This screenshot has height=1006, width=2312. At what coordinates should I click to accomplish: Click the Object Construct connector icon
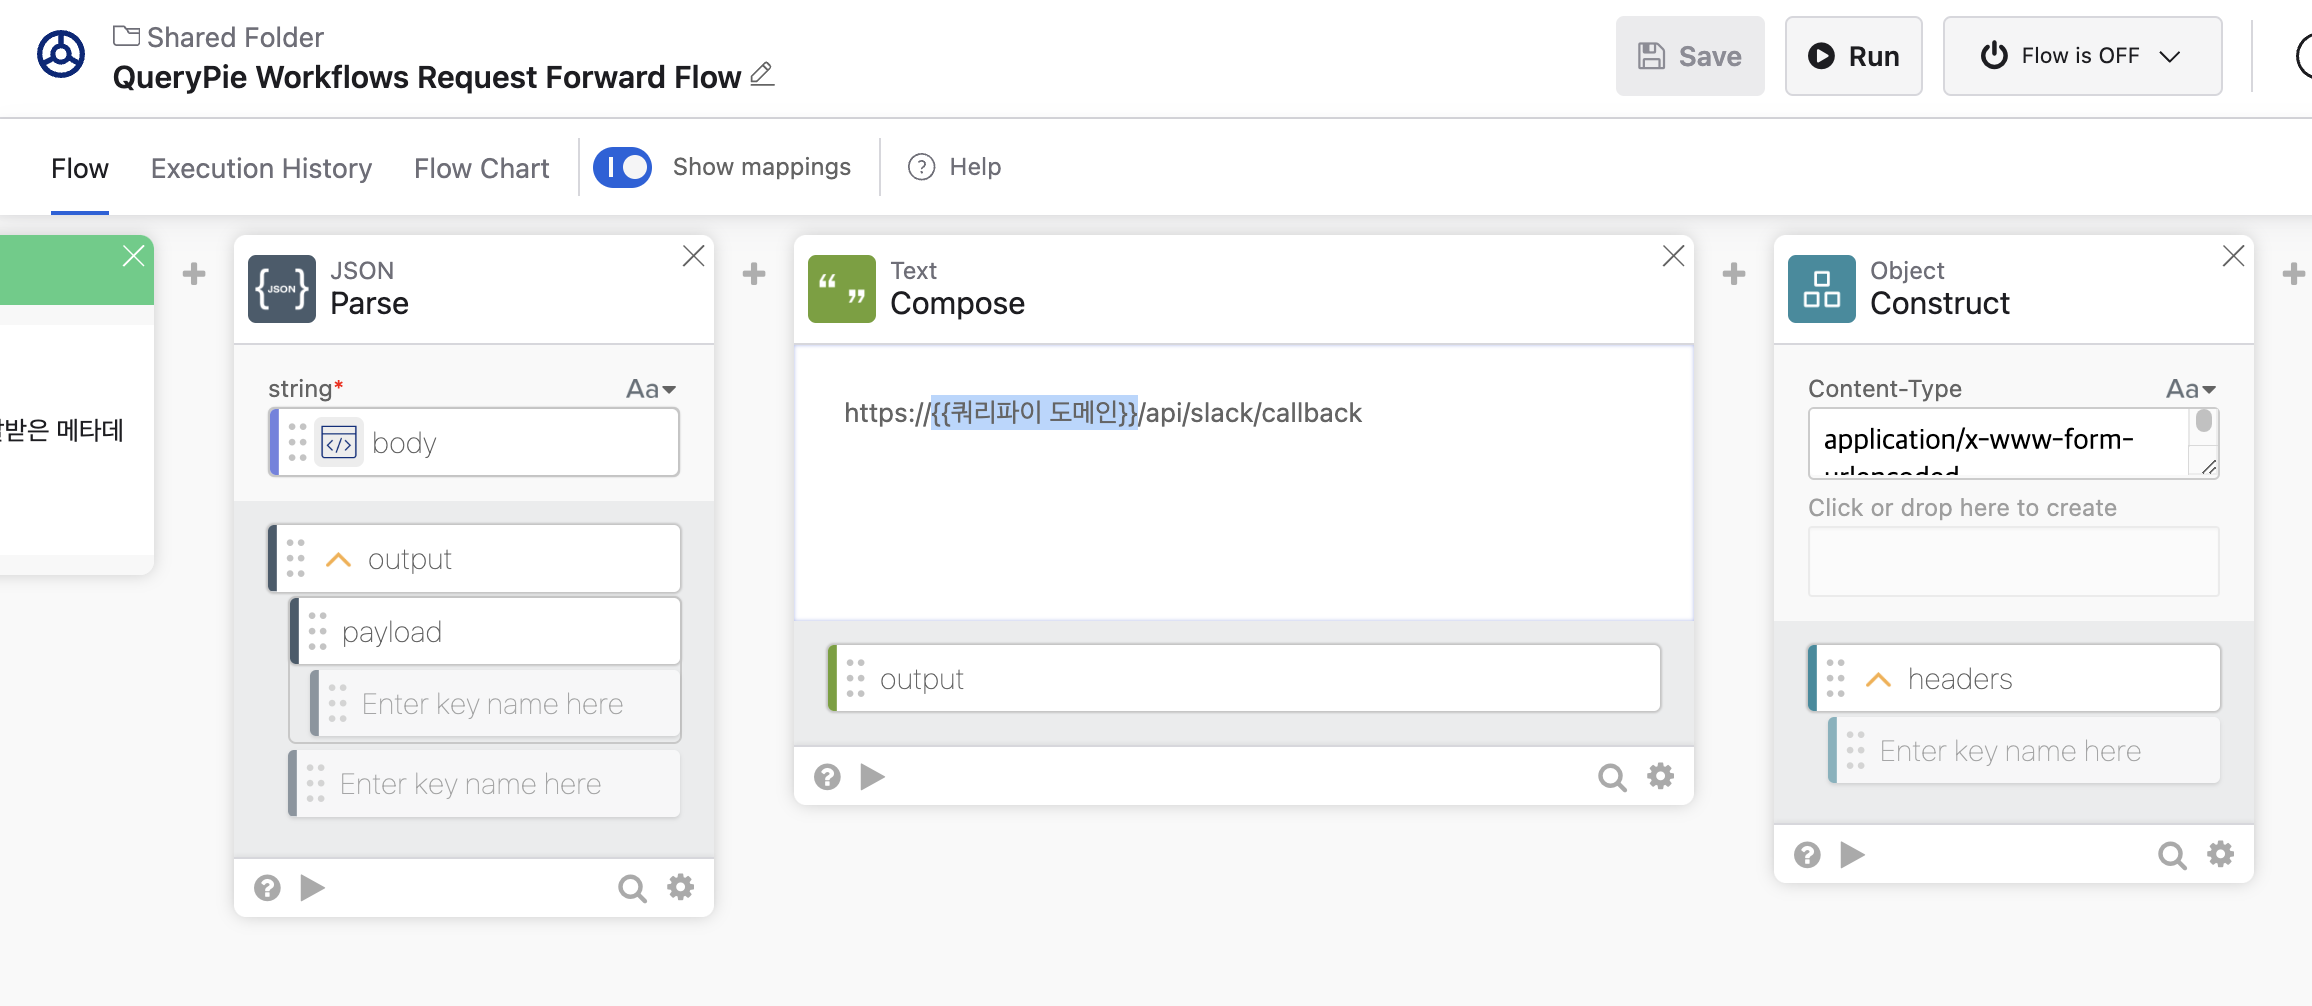pos(1821,289)
